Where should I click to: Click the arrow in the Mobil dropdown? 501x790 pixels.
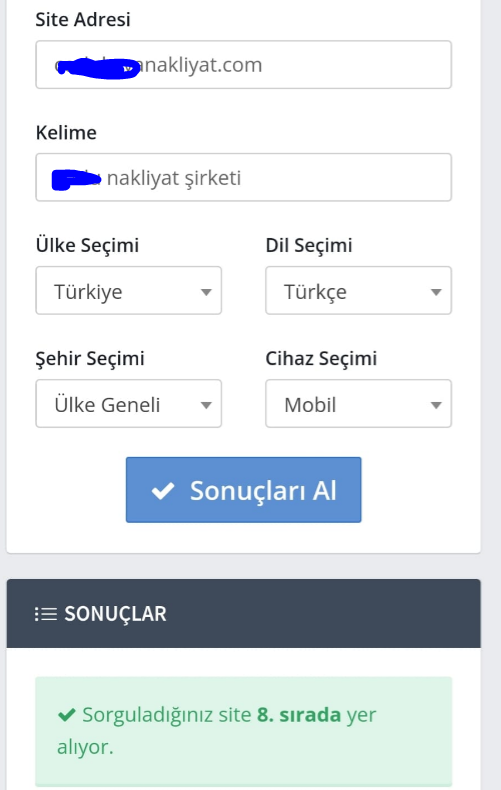pyautogui.click(x=436, y=405)
